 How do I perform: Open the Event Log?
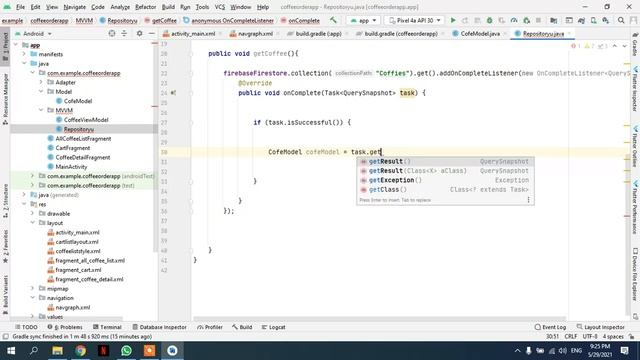(x=550, y=327)
